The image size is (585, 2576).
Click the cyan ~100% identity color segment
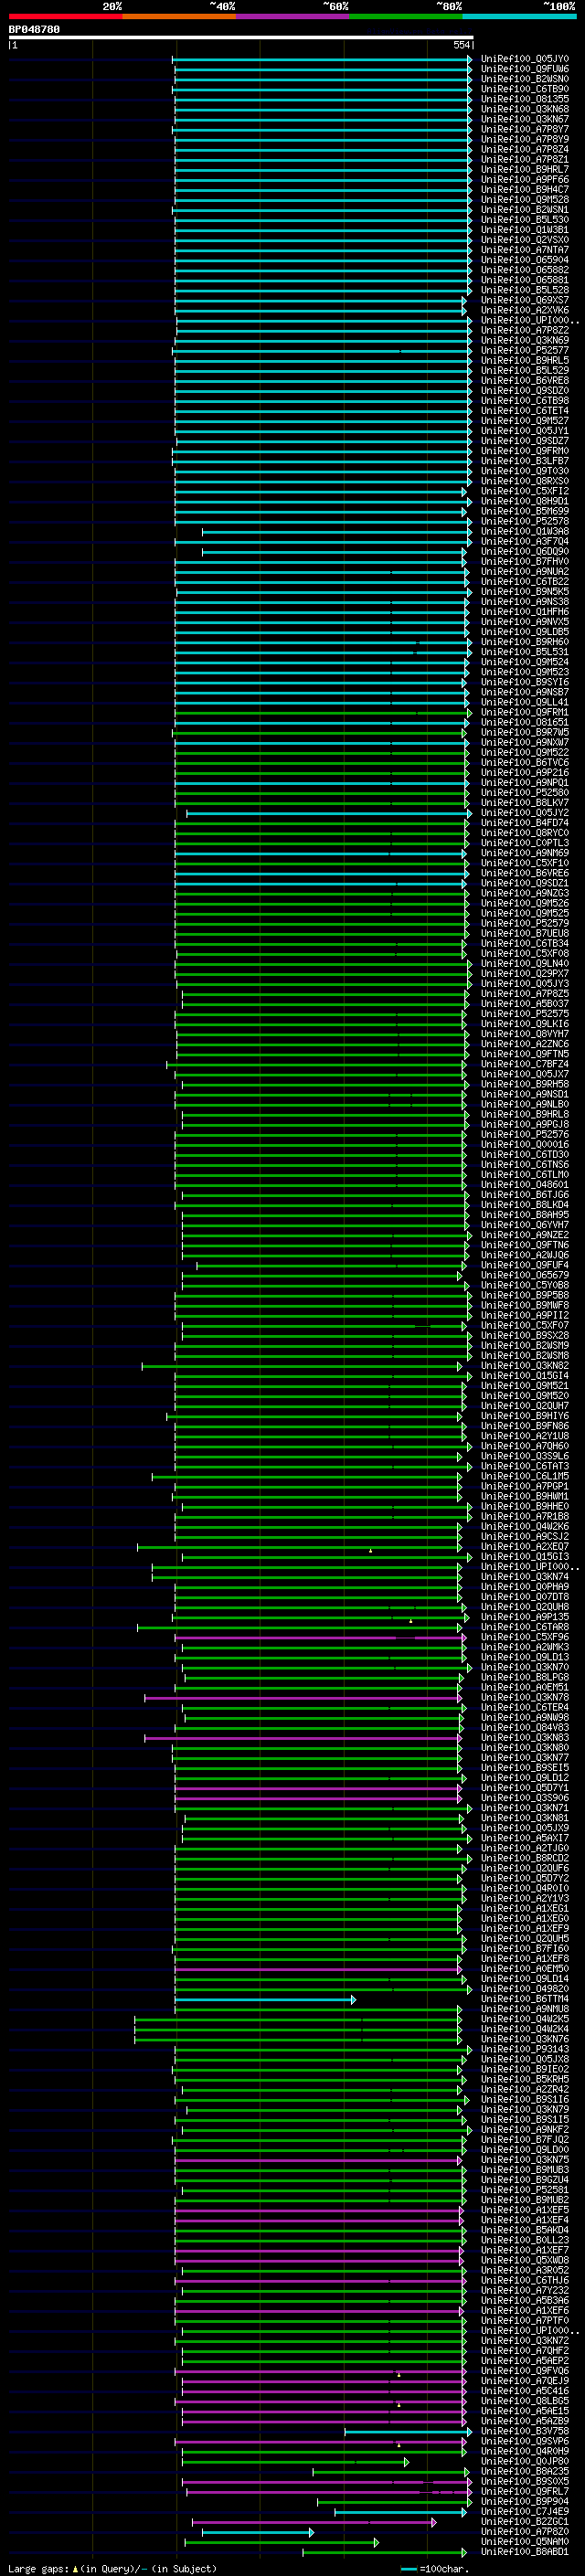pos(519,16)
